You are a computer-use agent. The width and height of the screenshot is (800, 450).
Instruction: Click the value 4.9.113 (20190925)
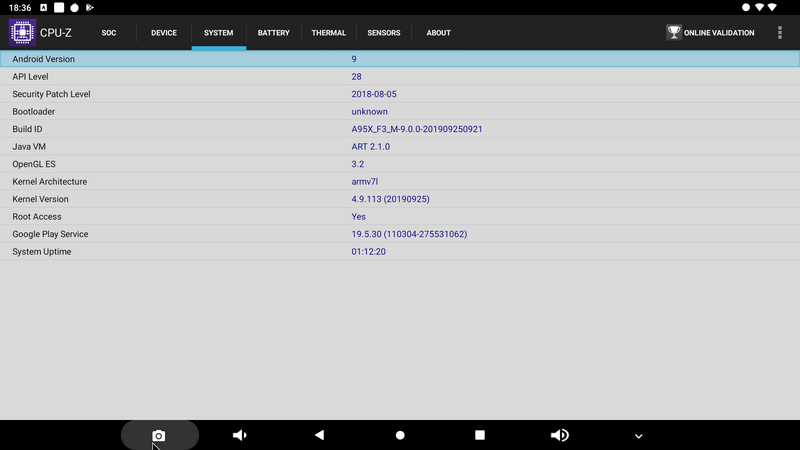click(x=390, y=199)
